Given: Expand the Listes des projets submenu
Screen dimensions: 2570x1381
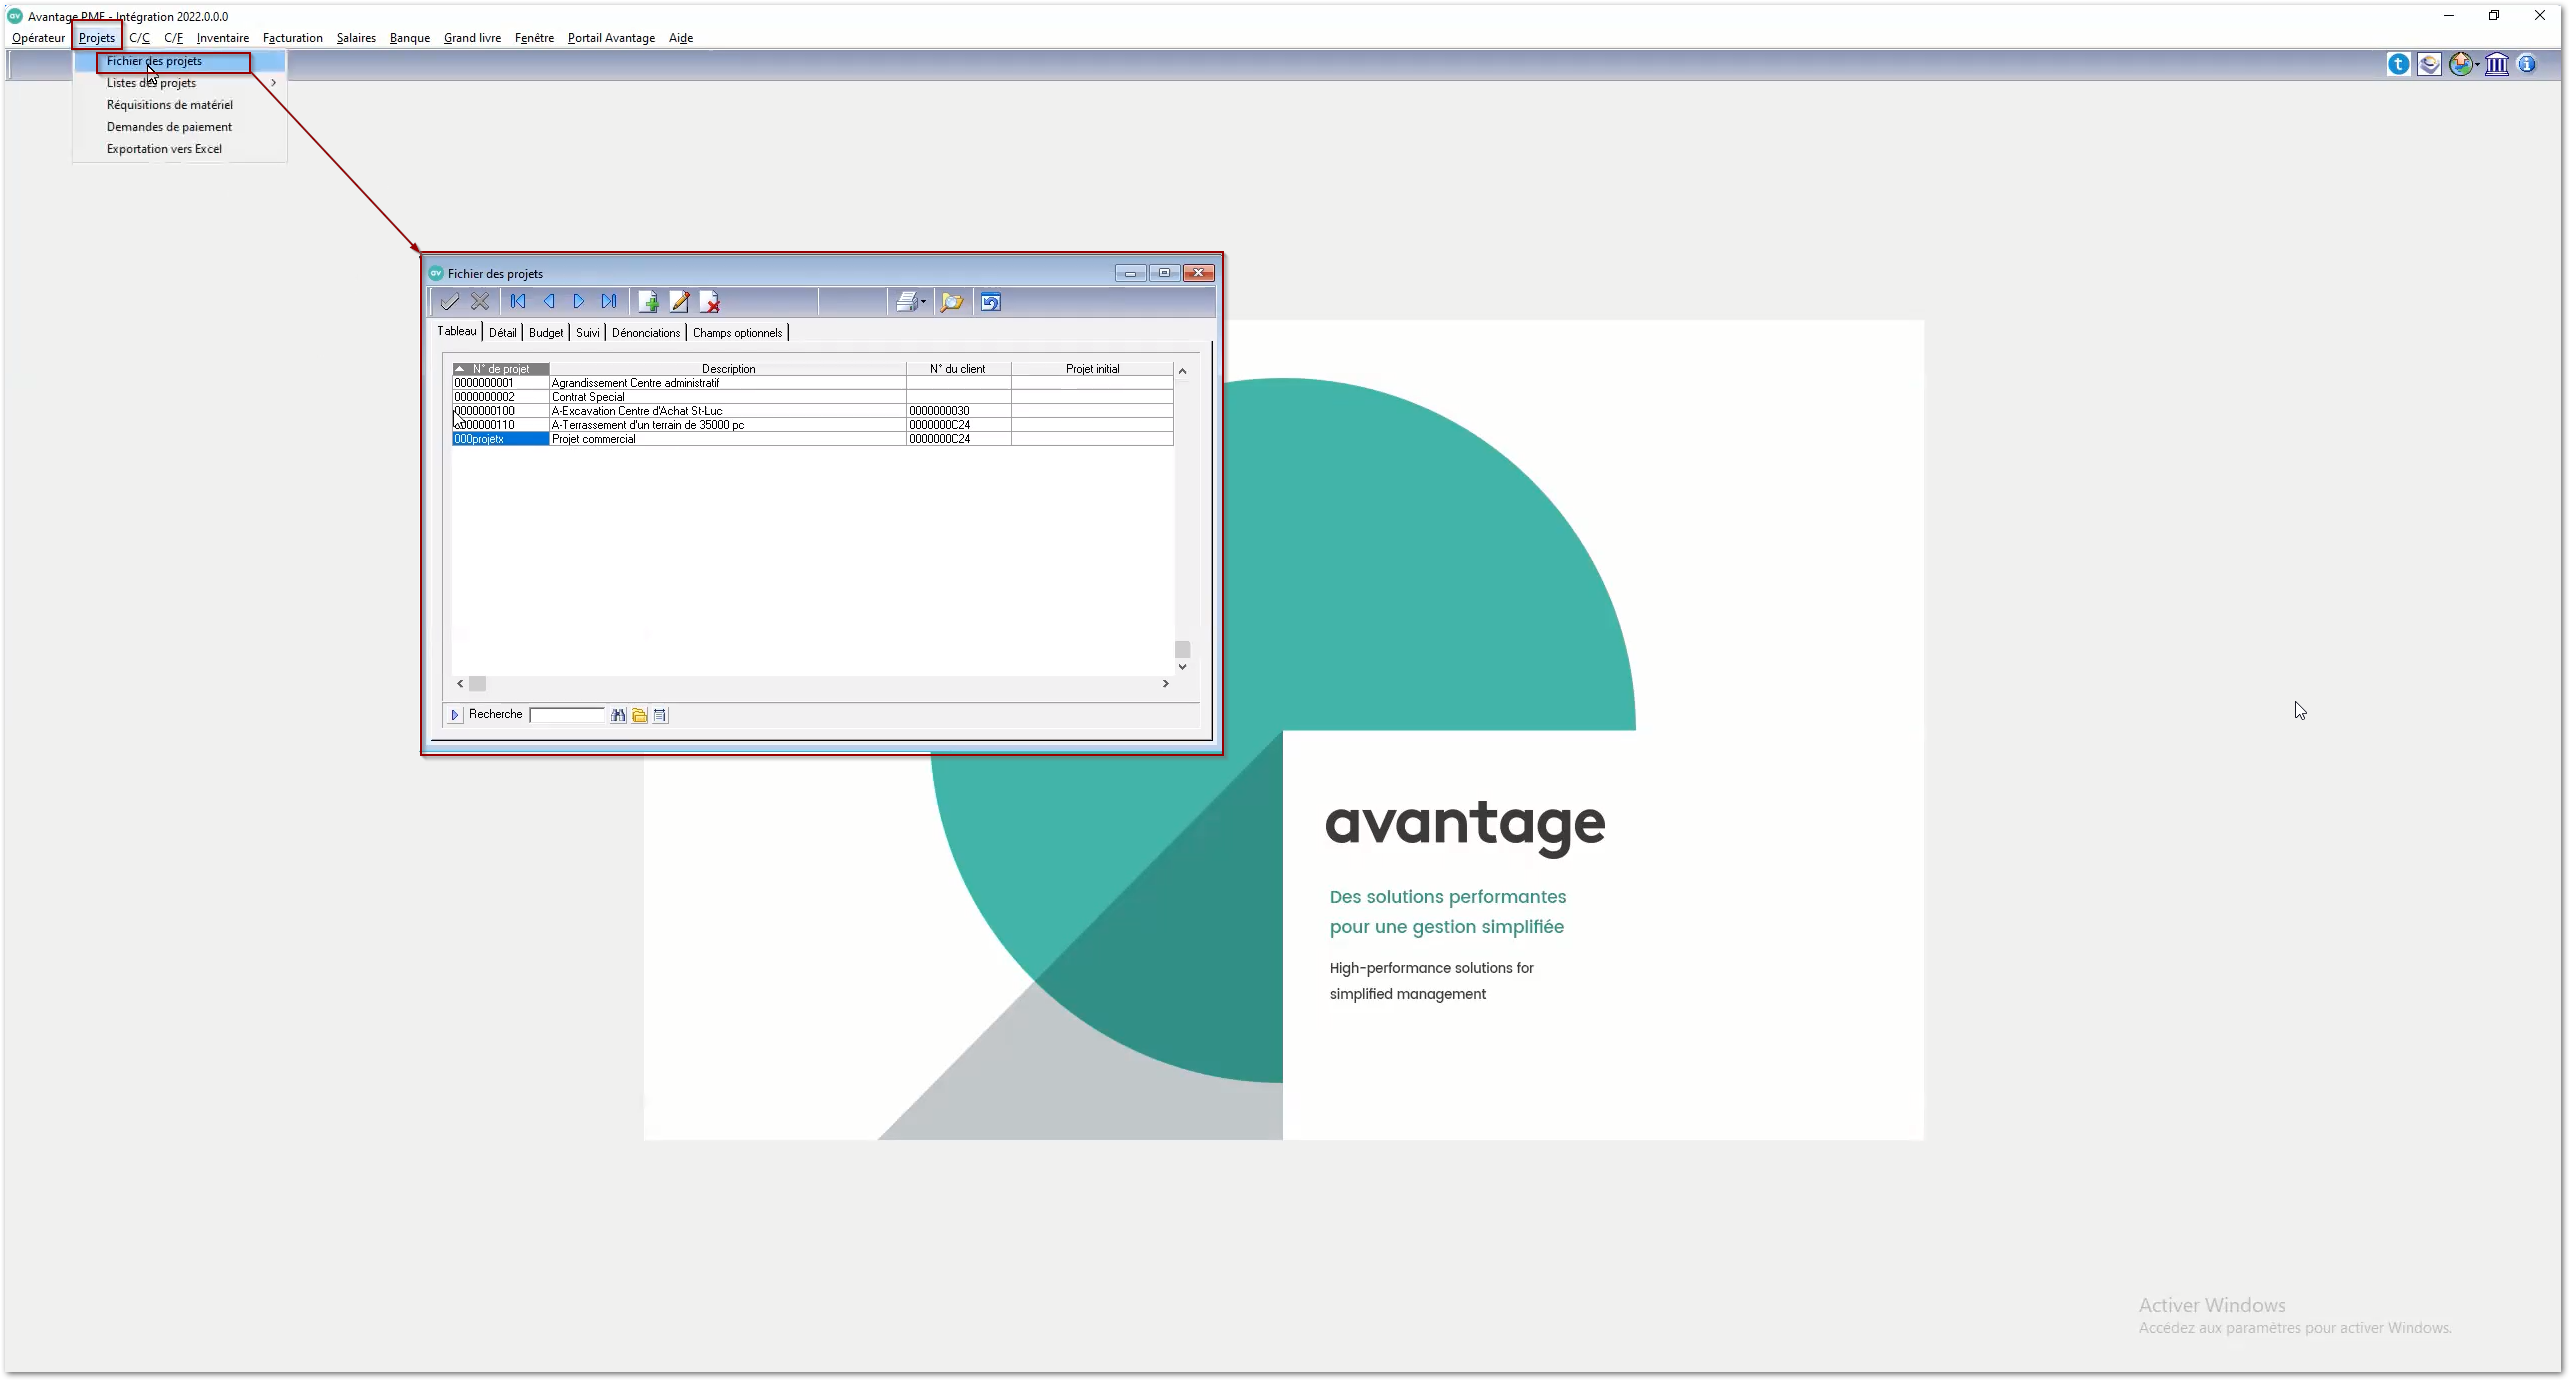Looking at the screenshot, I should [x=272, y=83].
